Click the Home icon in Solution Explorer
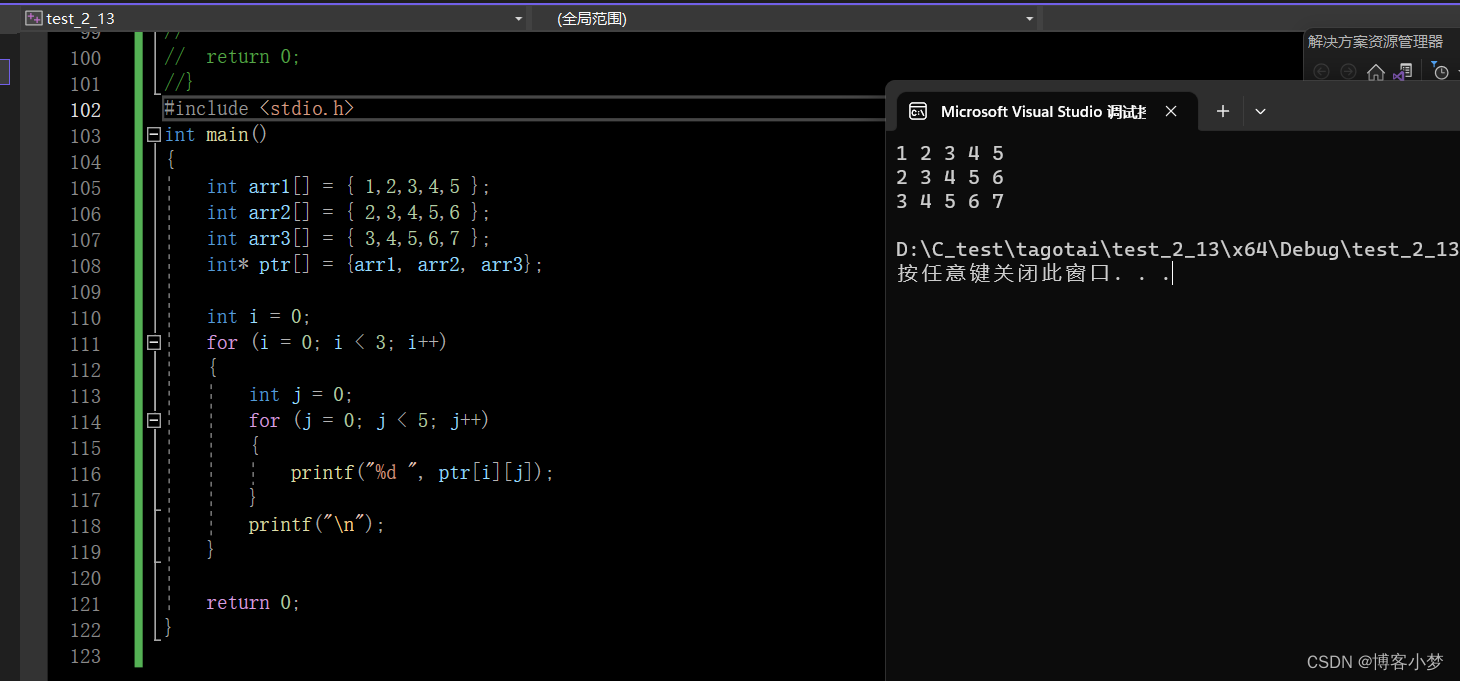The image size is (1460, 681). [1376, 71]
